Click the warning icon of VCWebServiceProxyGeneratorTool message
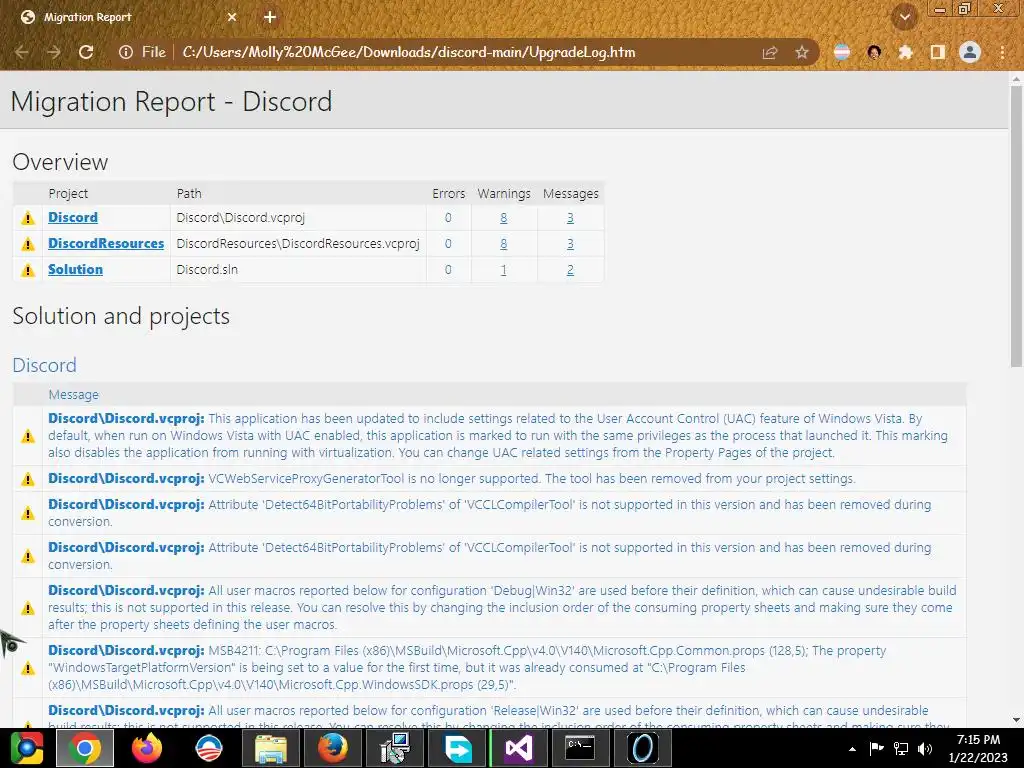1024x768 pixels. (x=27, y=479)
